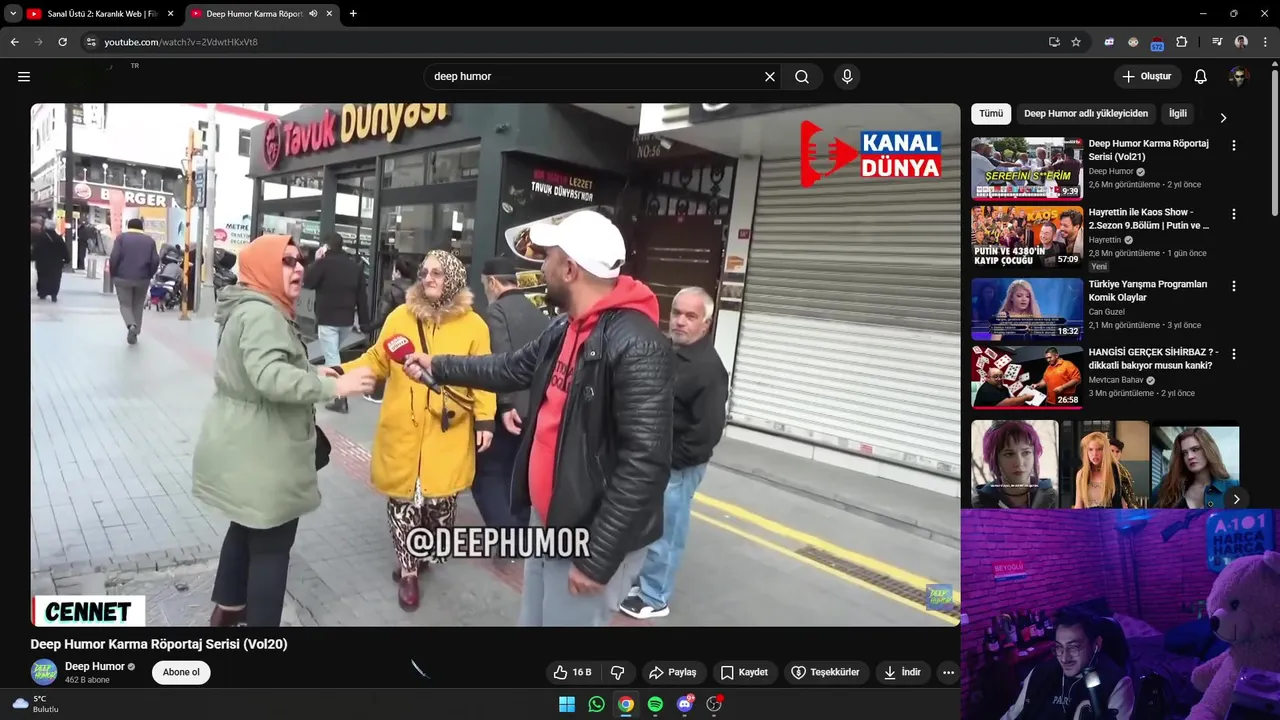Open the Extensions puzzle-piece menu
Image resolution: width=1280 pixels, height=720 pixels.
[1181, 42]
